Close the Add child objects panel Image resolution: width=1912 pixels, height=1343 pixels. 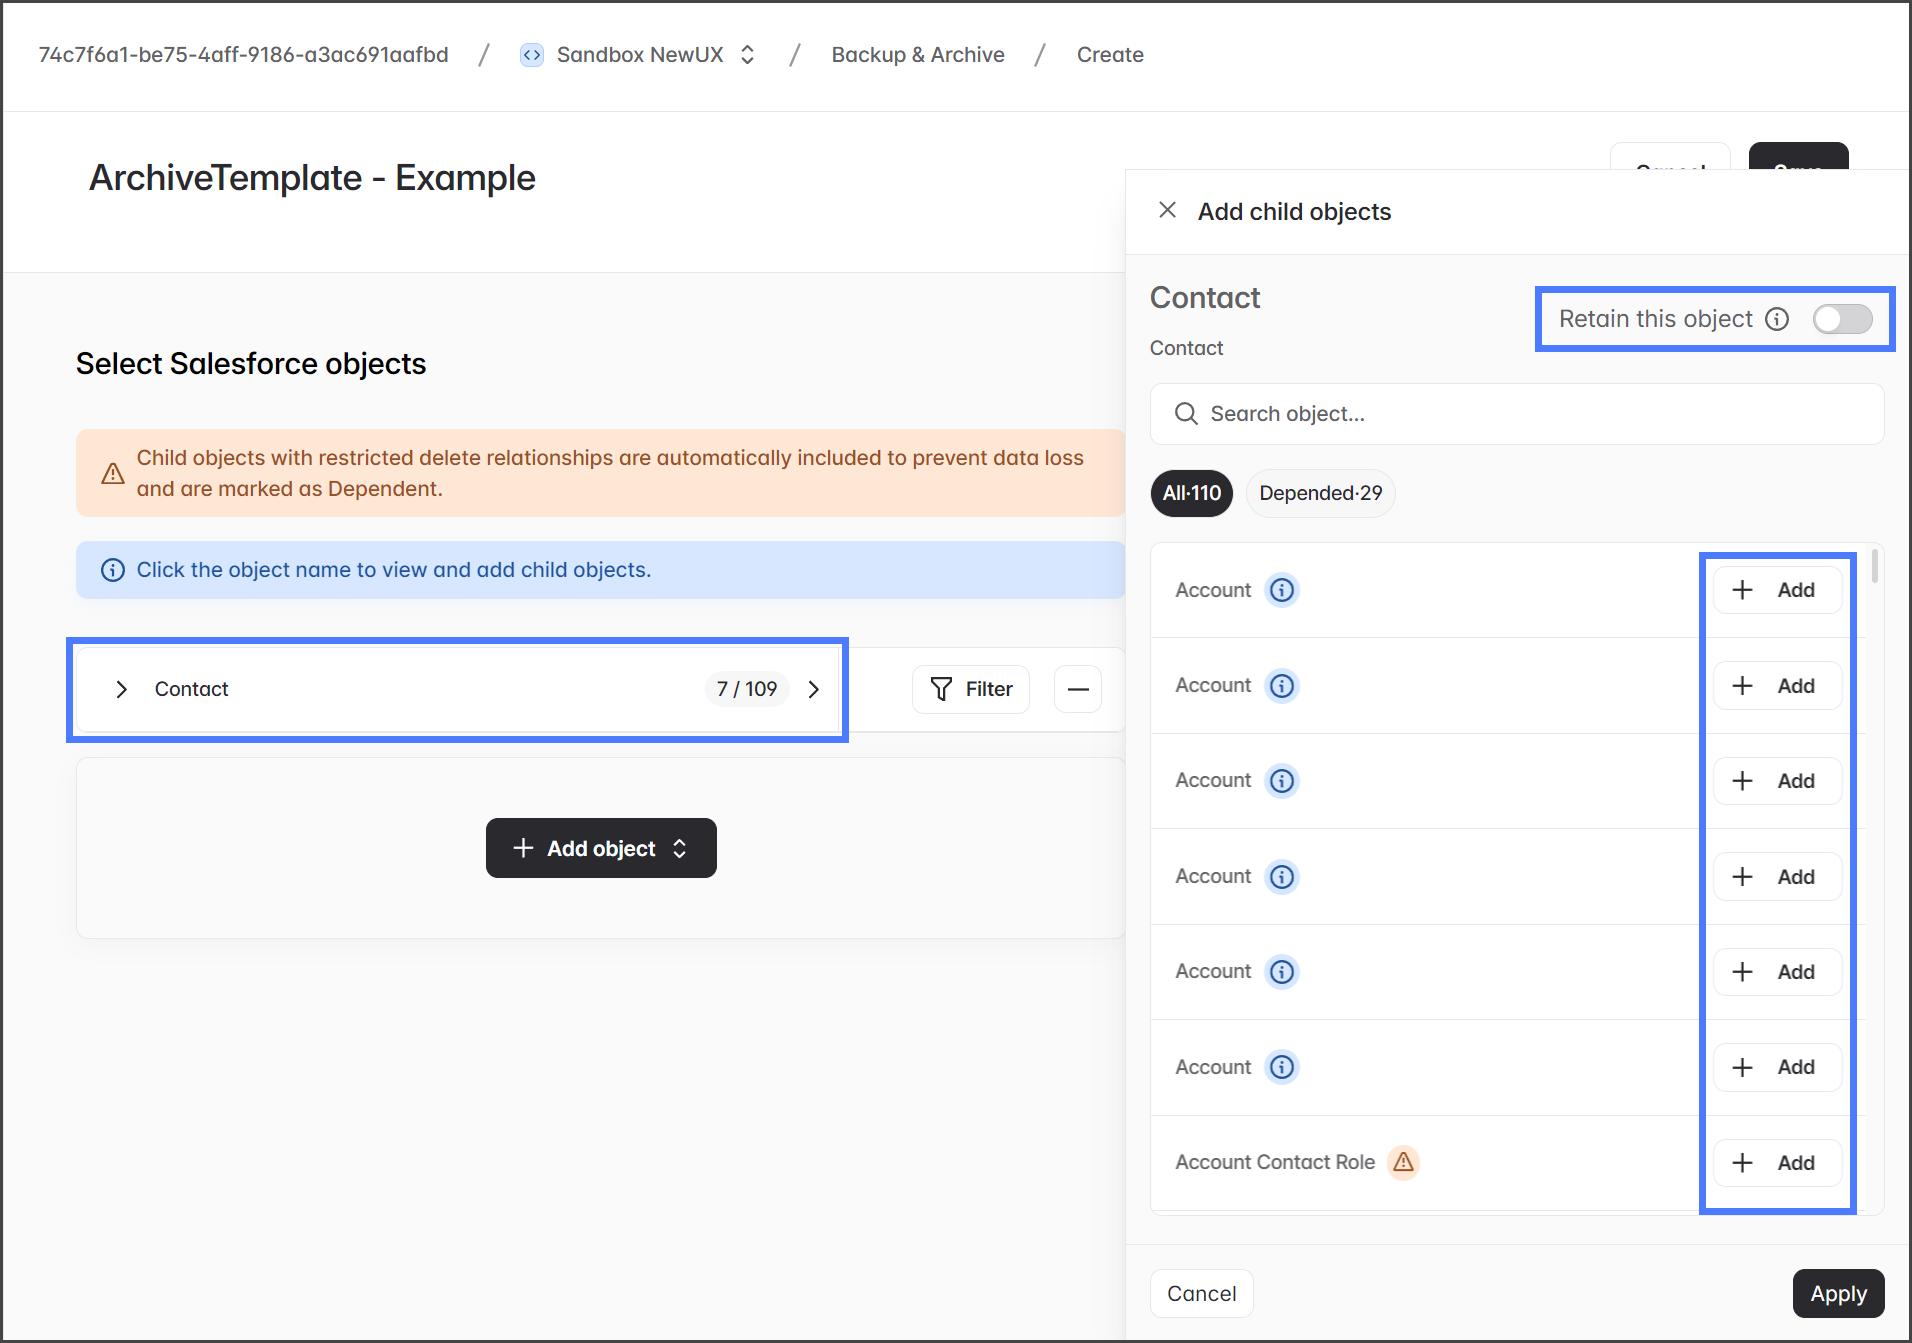pyautogui.click(x=1166, y=210)
